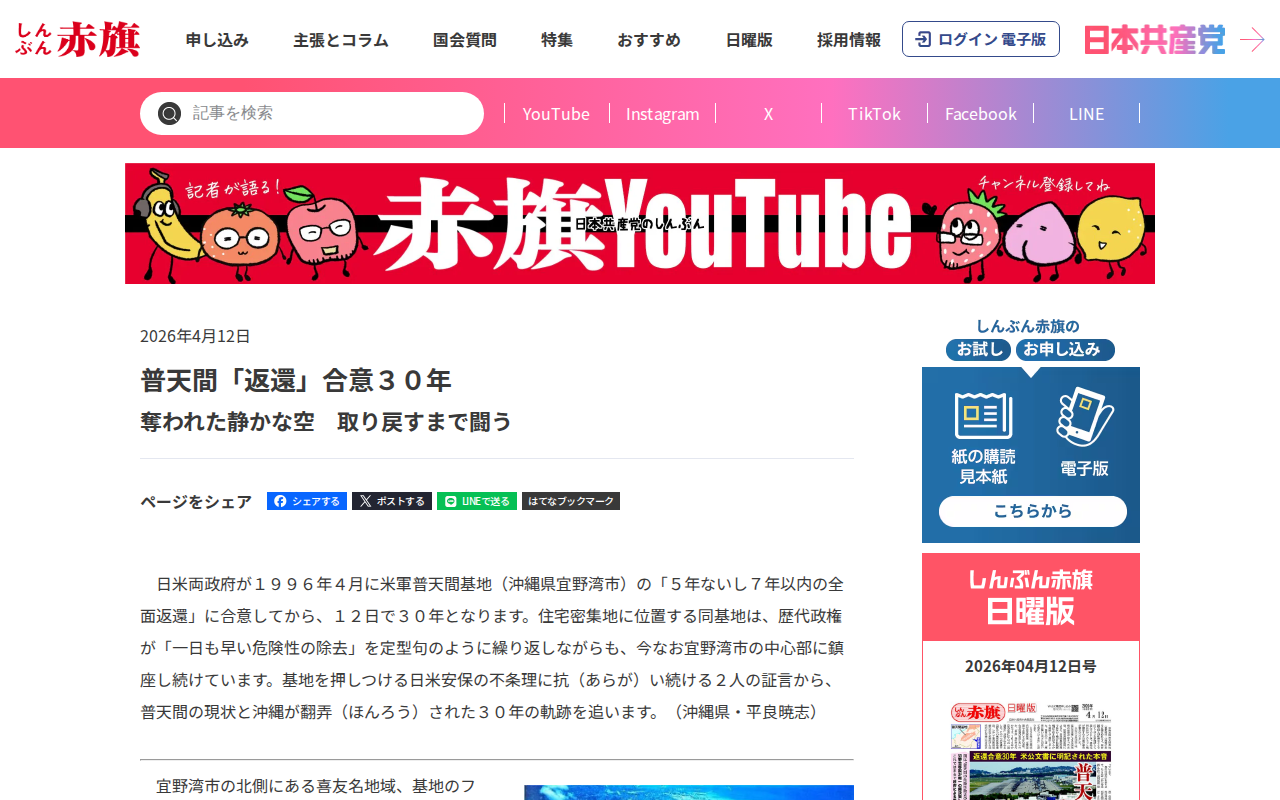Click the 赤旗YouTube banner
1280x800 pixels.
click(x=640, y=223)
